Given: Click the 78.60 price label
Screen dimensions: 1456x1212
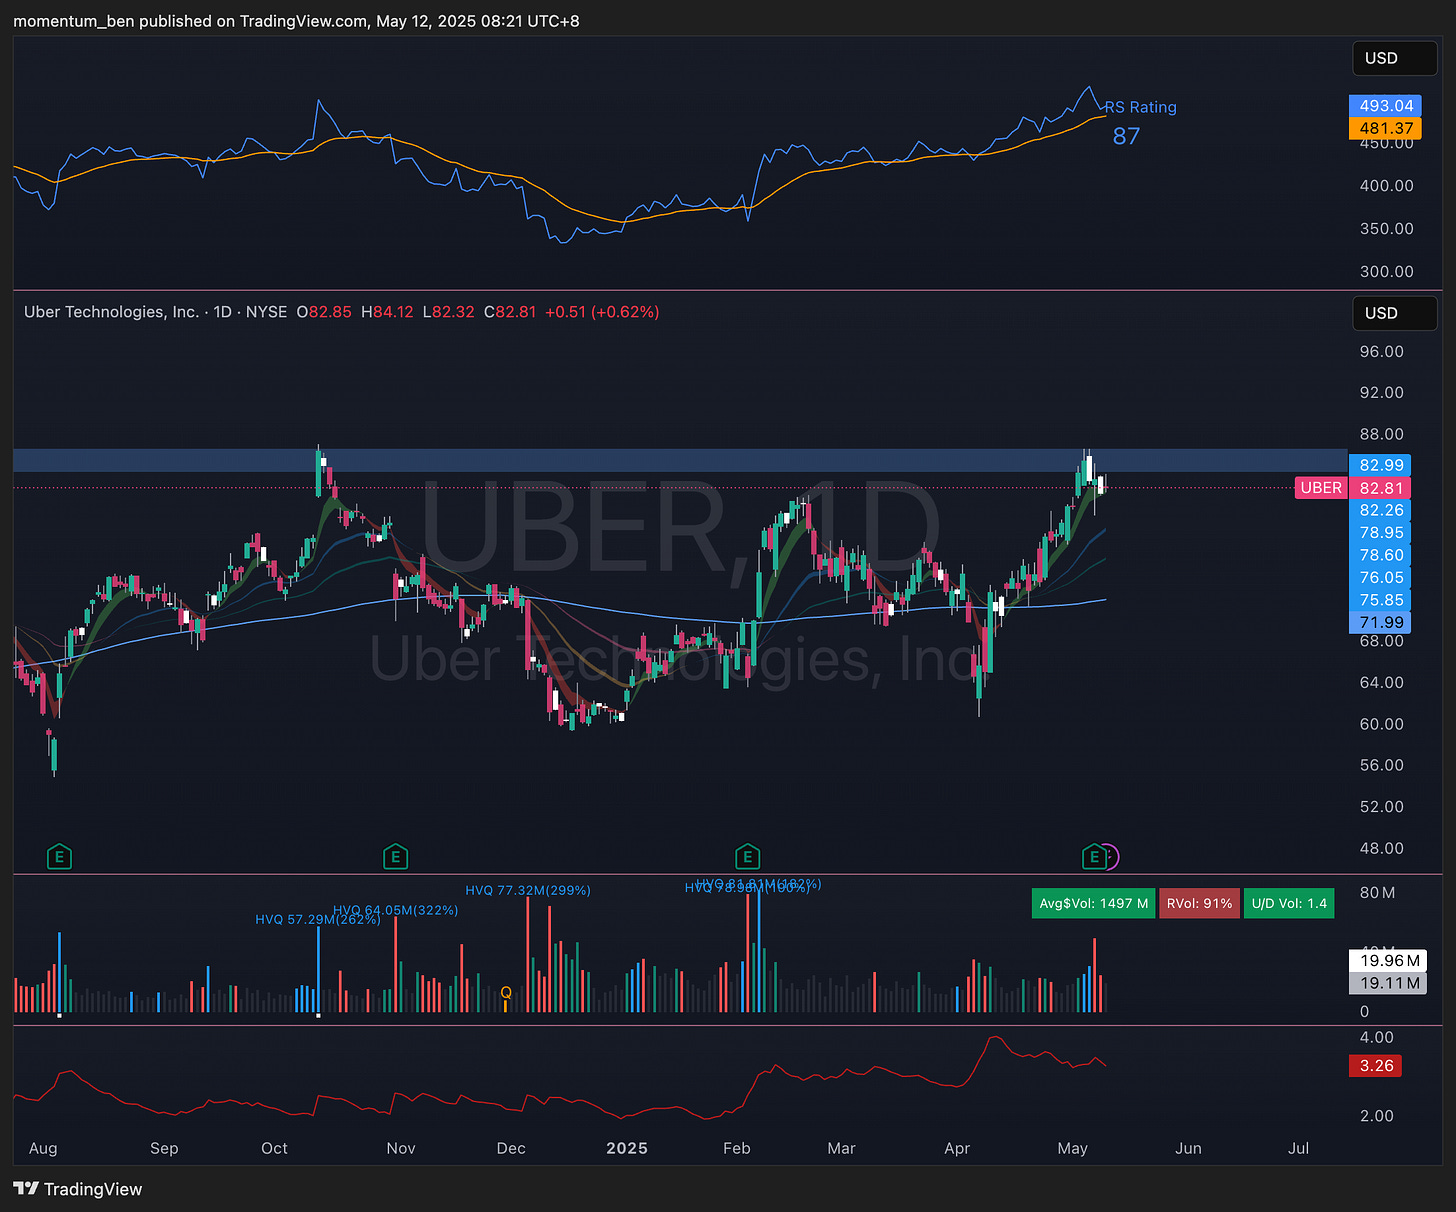Looking at the screenshot, I should [1381, 555].
